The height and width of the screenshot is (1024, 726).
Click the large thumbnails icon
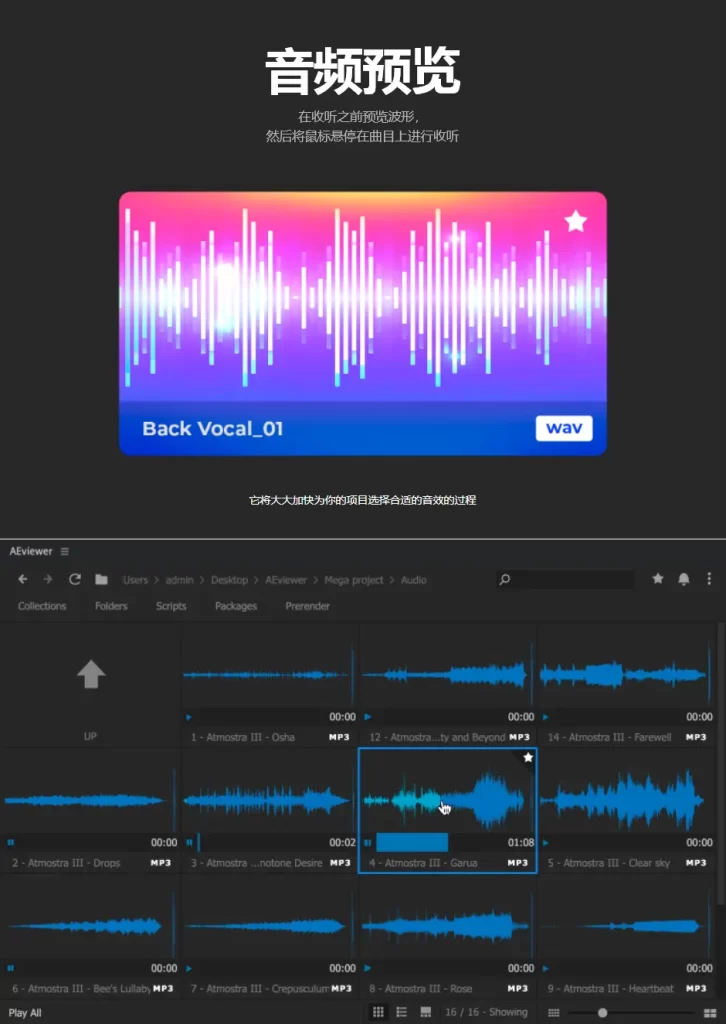click(710, 1013)
